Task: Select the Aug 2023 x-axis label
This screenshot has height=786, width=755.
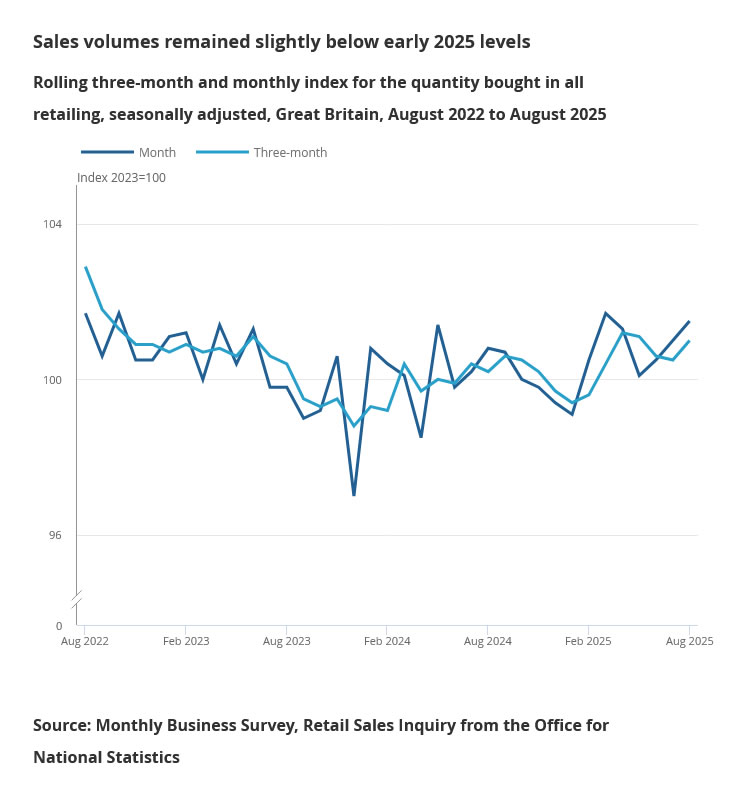Action: click(286, 641)
